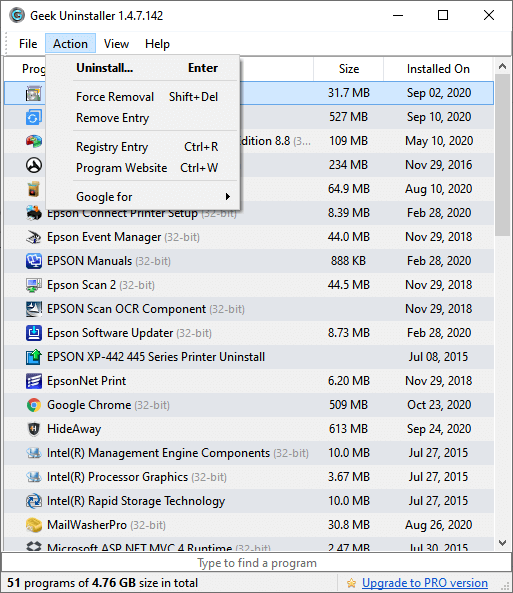Select the MailWasherPro row text
513x593 pixels.
106,525
